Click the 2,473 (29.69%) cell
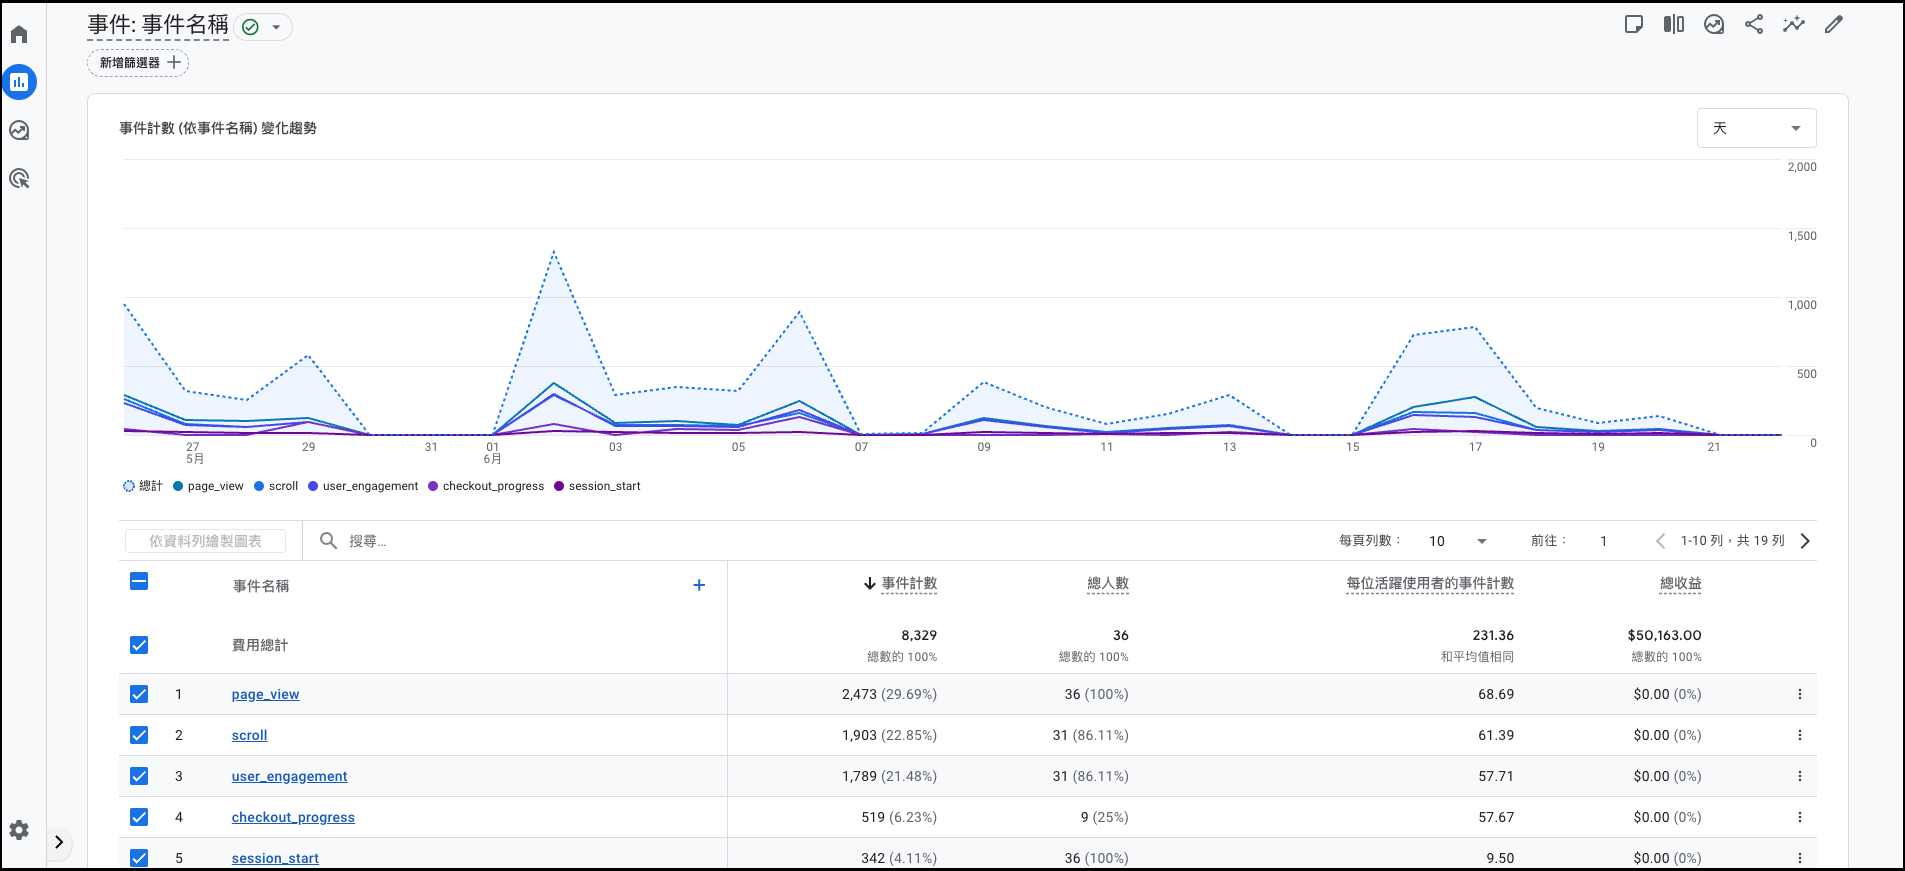The width and height of the screenshot is (1905, 871). pos(889,694)
